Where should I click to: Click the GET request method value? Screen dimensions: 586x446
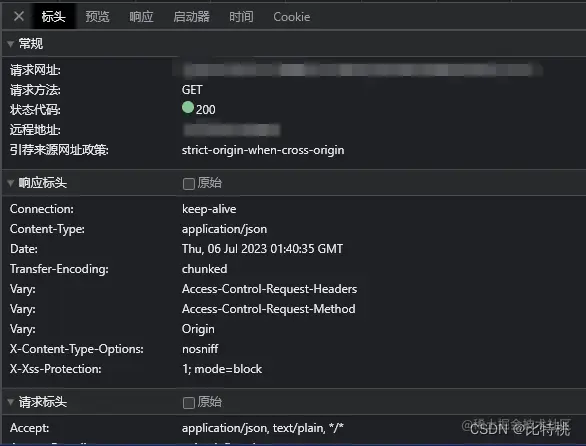(192, 90)
